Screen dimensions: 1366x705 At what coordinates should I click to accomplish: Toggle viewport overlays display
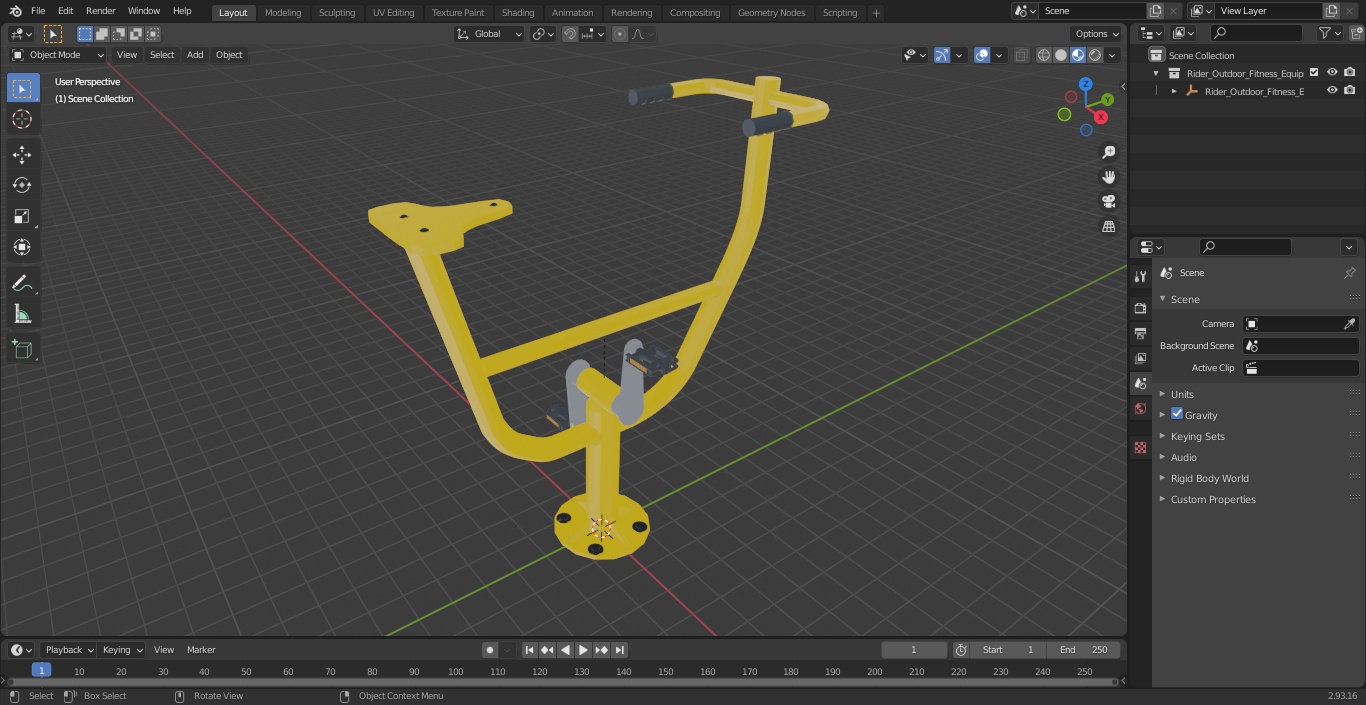tap(982, 55)
